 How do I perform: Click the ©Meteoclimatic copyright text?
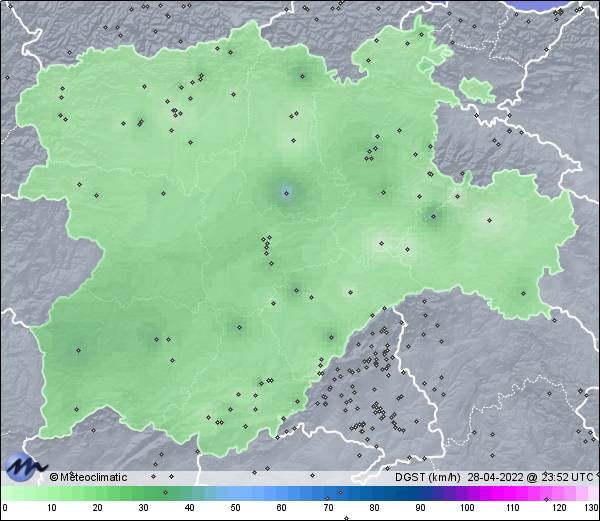pyautogui.click(x=88, y=477)
